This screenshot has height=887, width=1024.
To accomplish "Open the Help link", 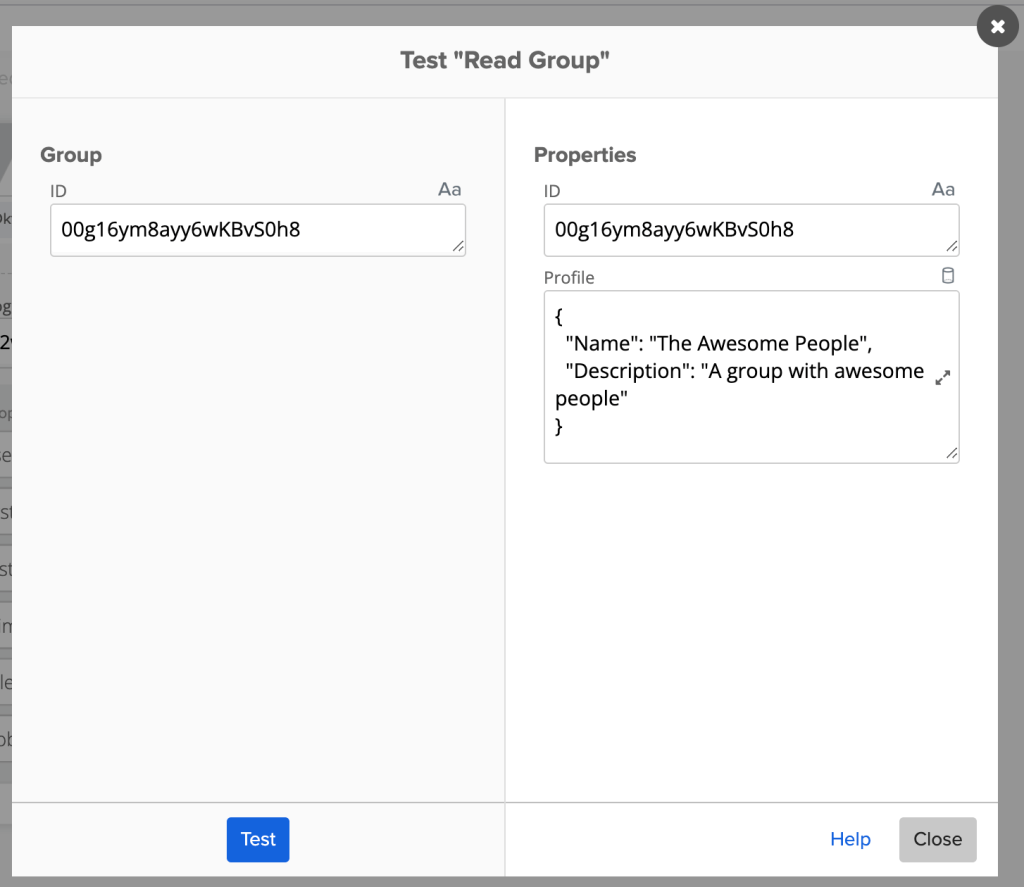I will click(850, 839).
